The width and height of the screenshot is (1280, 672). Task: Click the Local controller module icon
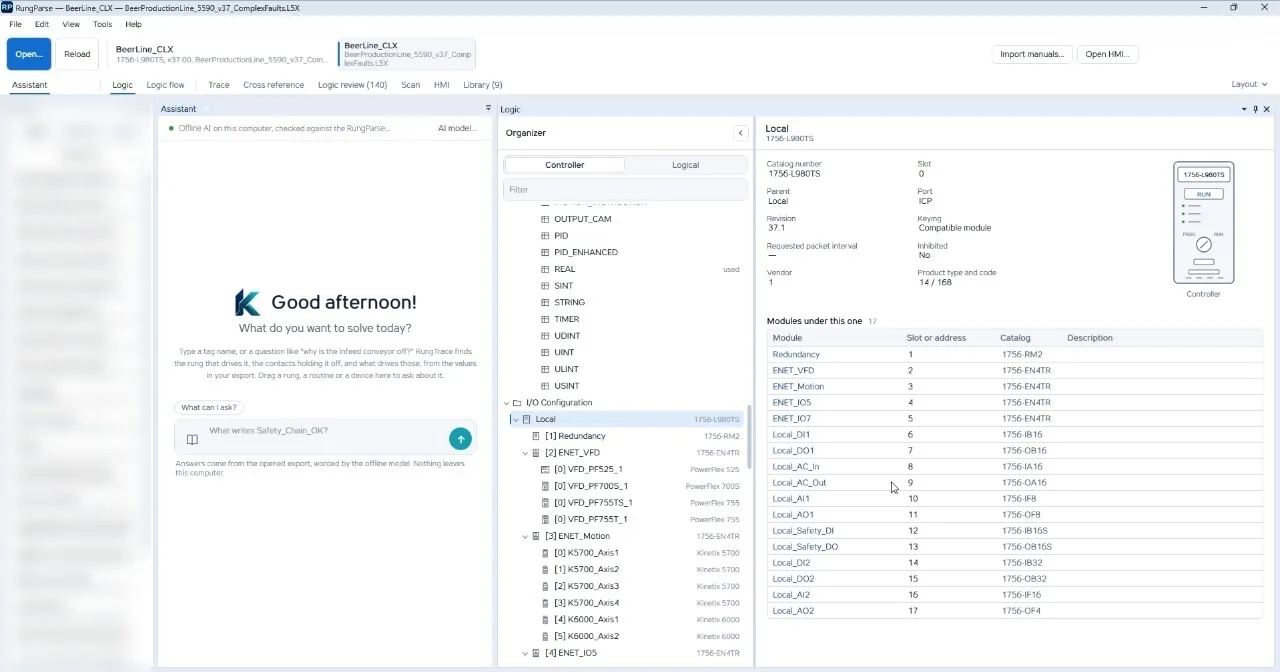[x=527, y=419]
